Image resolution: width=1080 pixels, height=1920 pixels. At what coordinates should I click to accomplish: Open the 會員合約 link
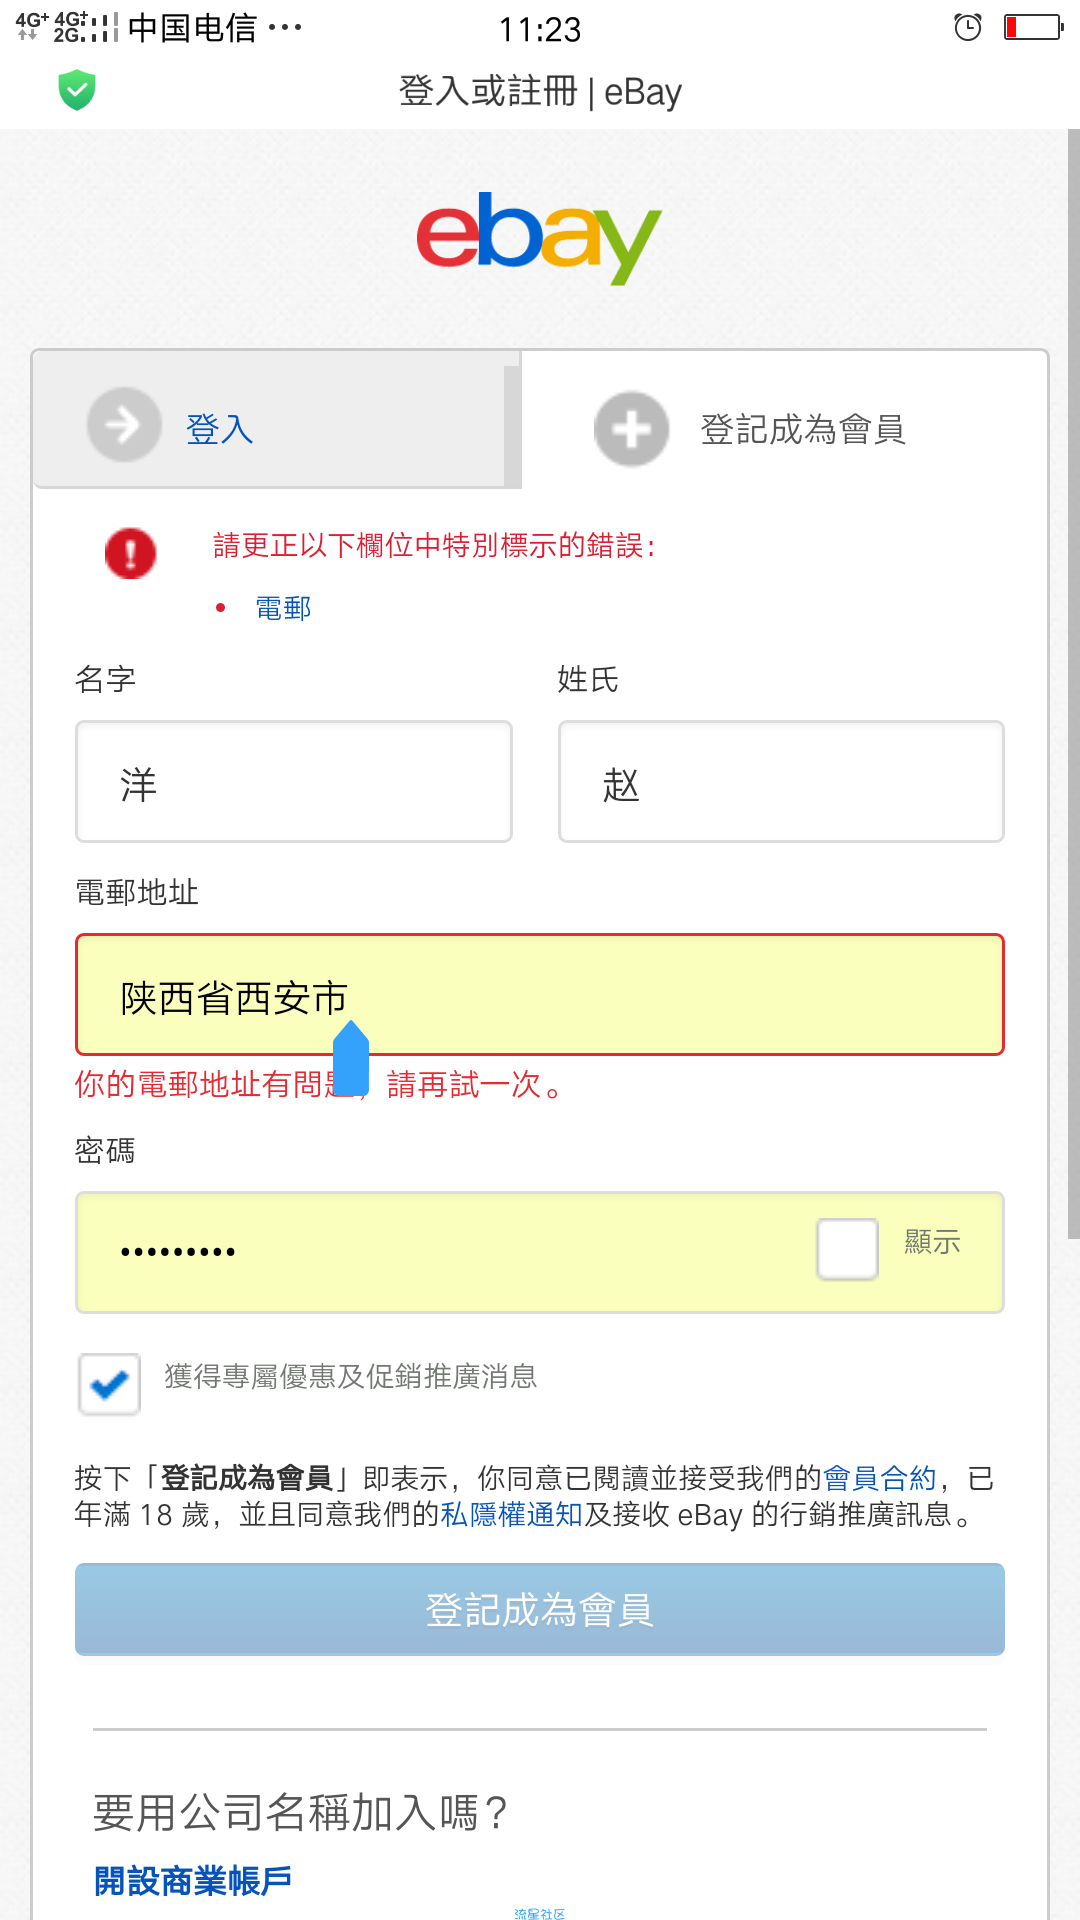[879, 1478]
